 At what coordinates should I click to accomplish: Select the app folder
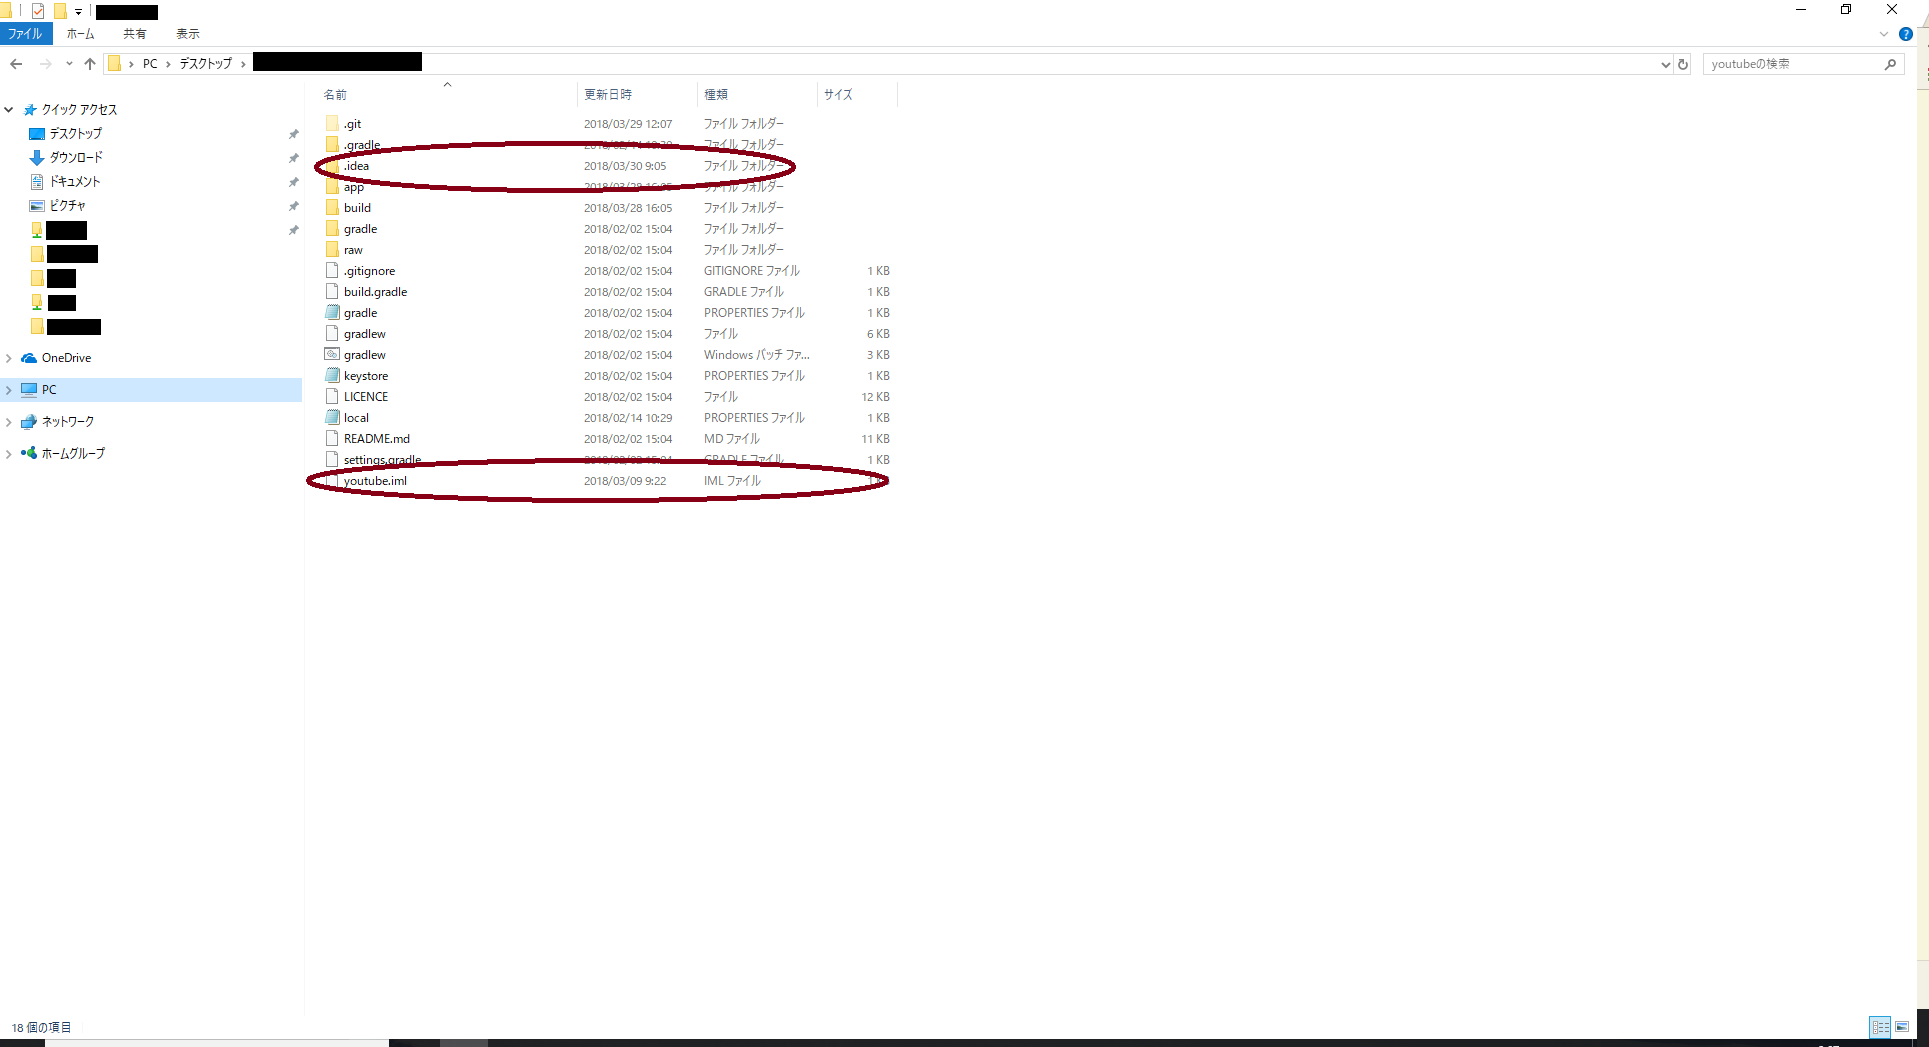pyautogui.click(x=354, y=187)
